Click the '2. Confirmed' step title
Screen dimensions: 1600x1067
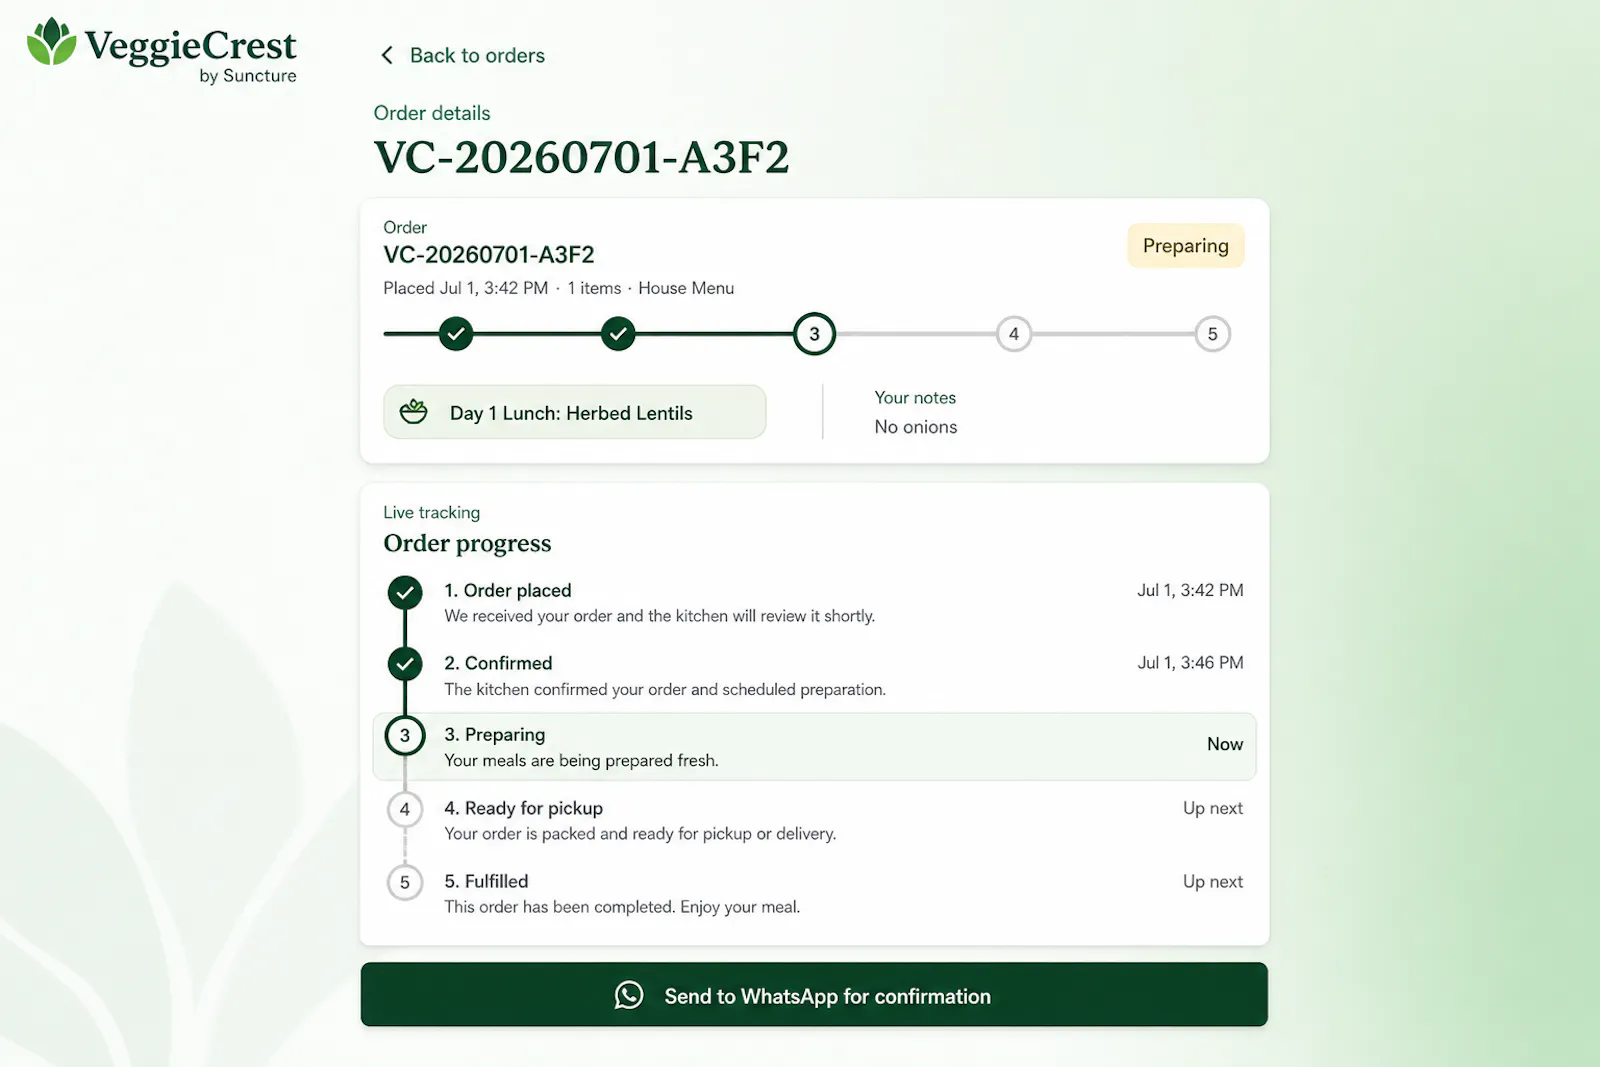(x=498, y=663)
